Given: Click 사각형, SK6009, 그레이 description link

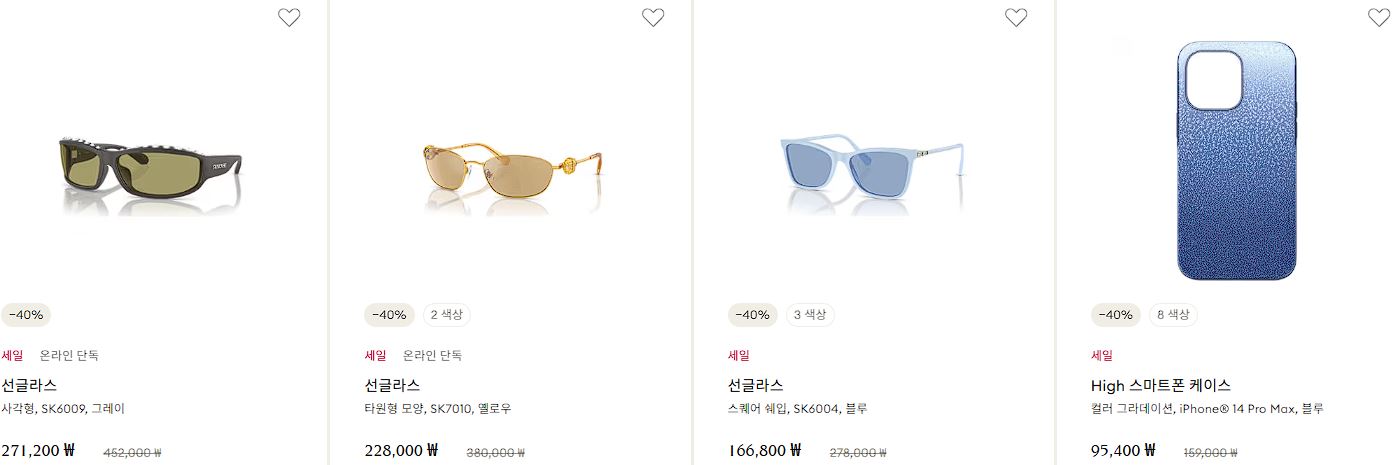Looking at the screenshot, I should pos(63,409).
